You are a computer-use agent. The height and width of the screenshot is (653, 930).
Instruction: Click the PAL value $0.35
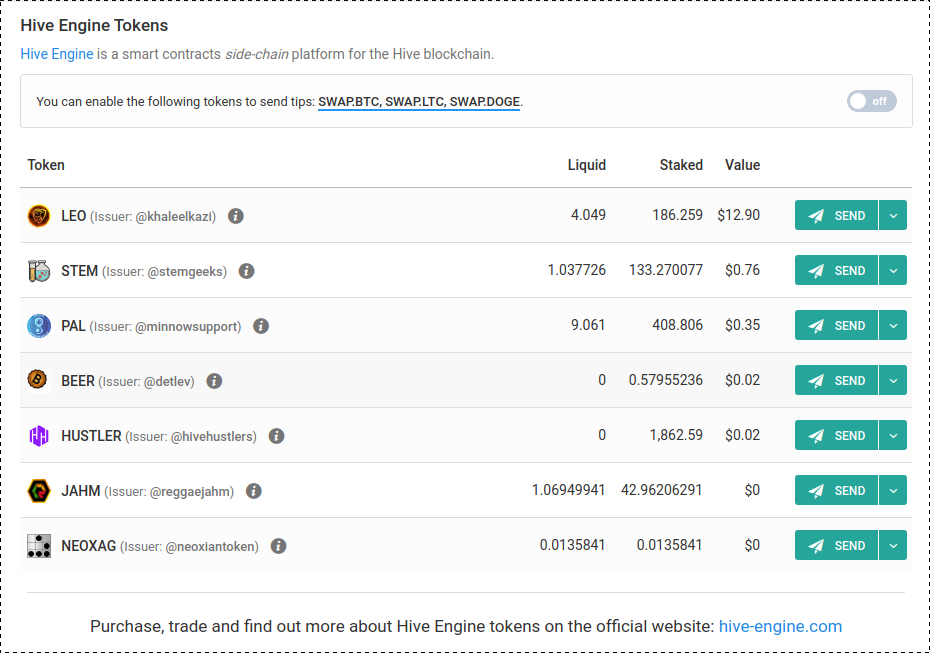point(742,325)
